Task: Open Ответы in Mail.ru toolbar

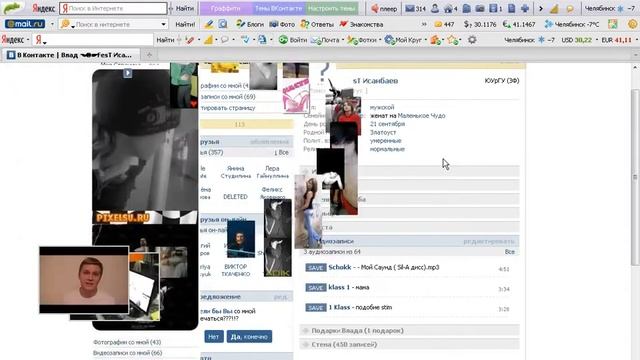Action: click(x=317, y=24)
